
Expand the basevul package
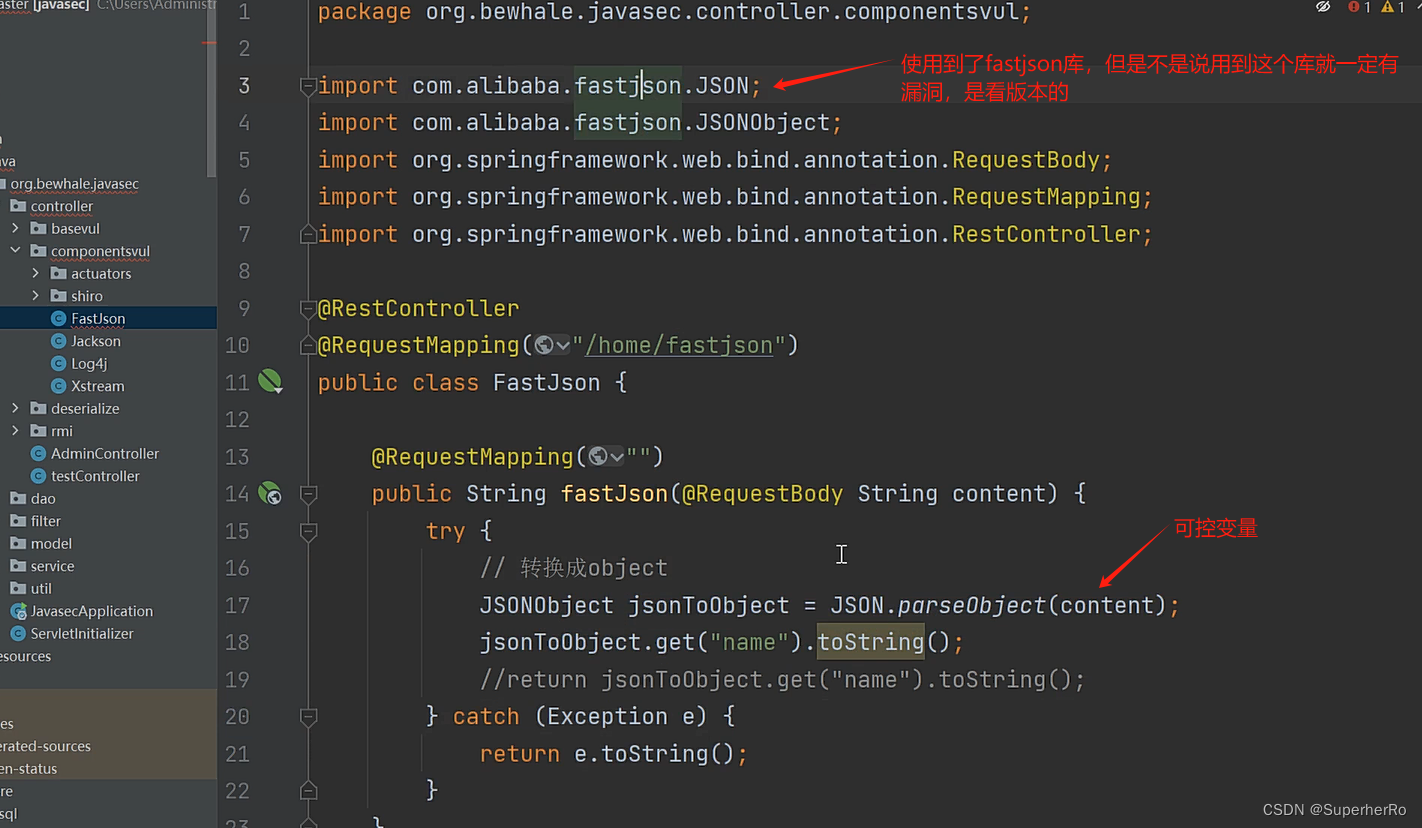point(15,228)
